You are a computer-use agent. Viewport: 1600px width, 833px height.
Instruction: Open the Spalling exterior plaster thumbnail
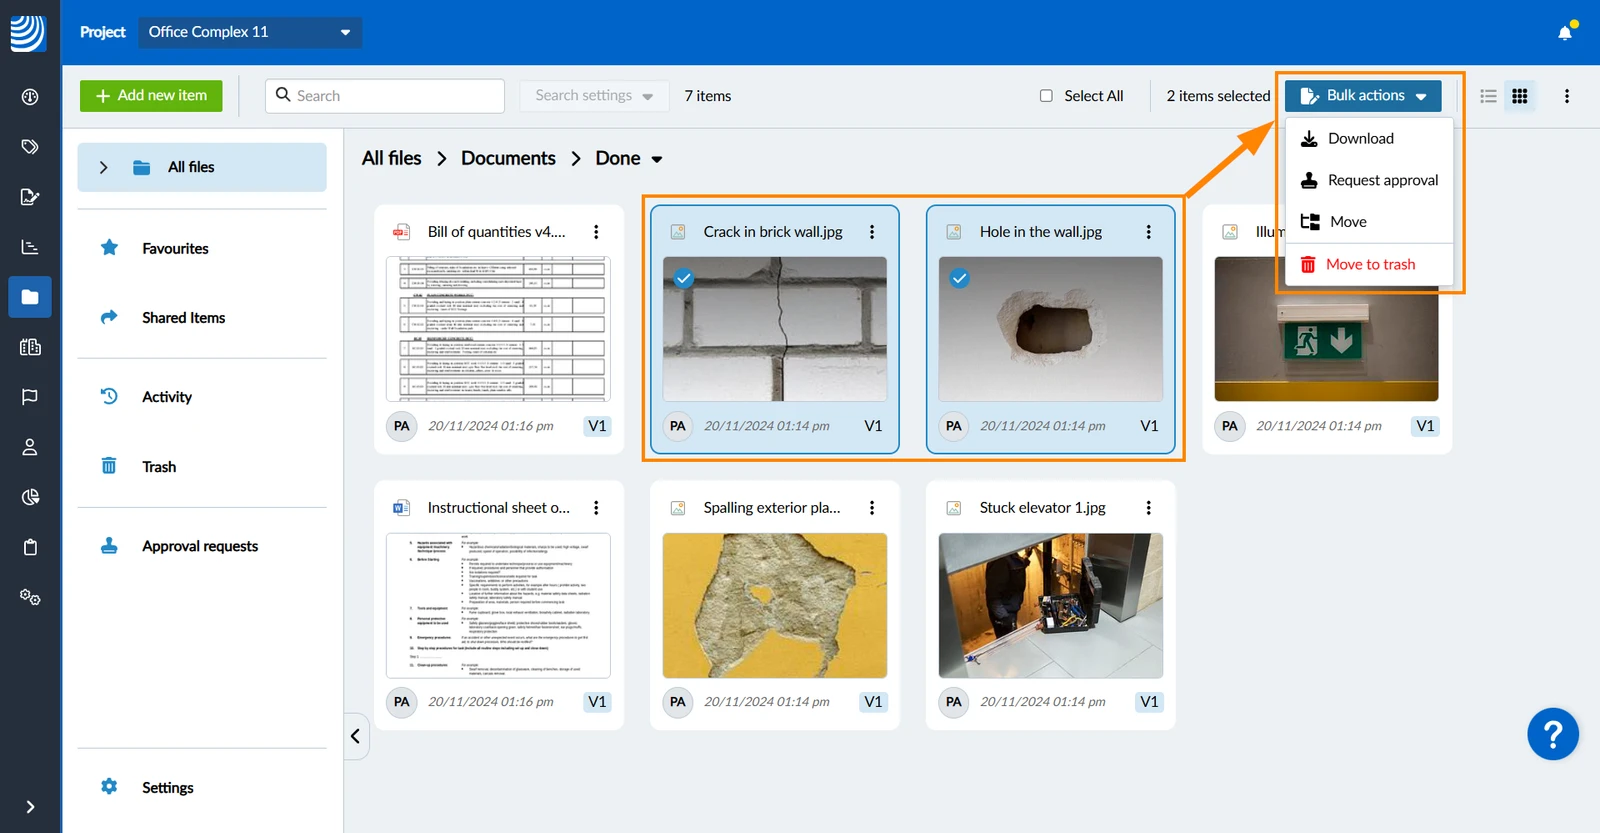coord(774,605)
